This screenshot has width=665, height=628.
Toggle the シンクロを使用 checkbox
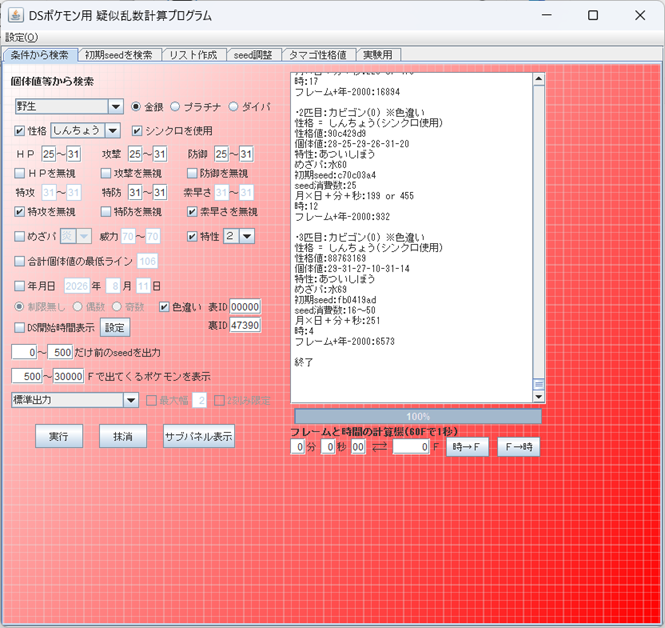136,131
